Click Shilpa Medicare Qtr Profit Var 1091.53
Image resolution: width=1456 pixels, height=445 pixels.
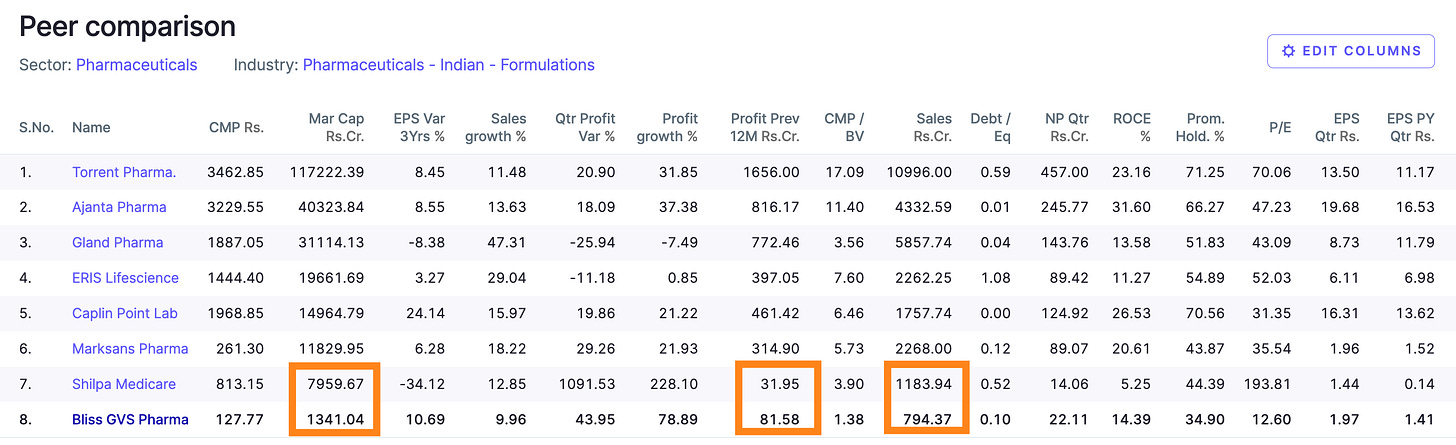[x=589, y=384]
